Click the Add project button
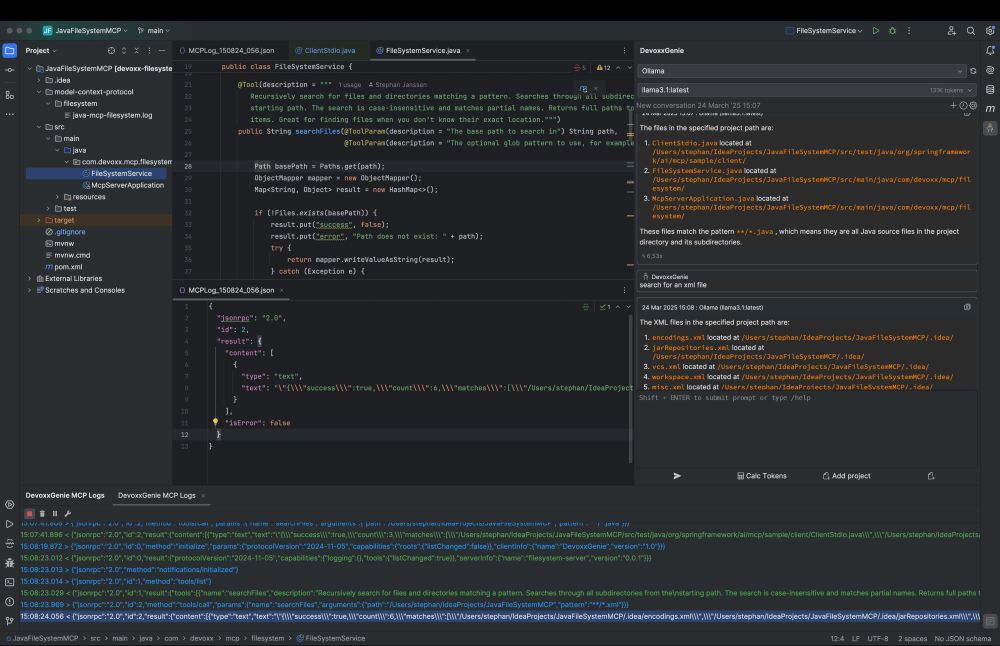The width and height of the screenshot is (1000, 646). tap(846, 476)
